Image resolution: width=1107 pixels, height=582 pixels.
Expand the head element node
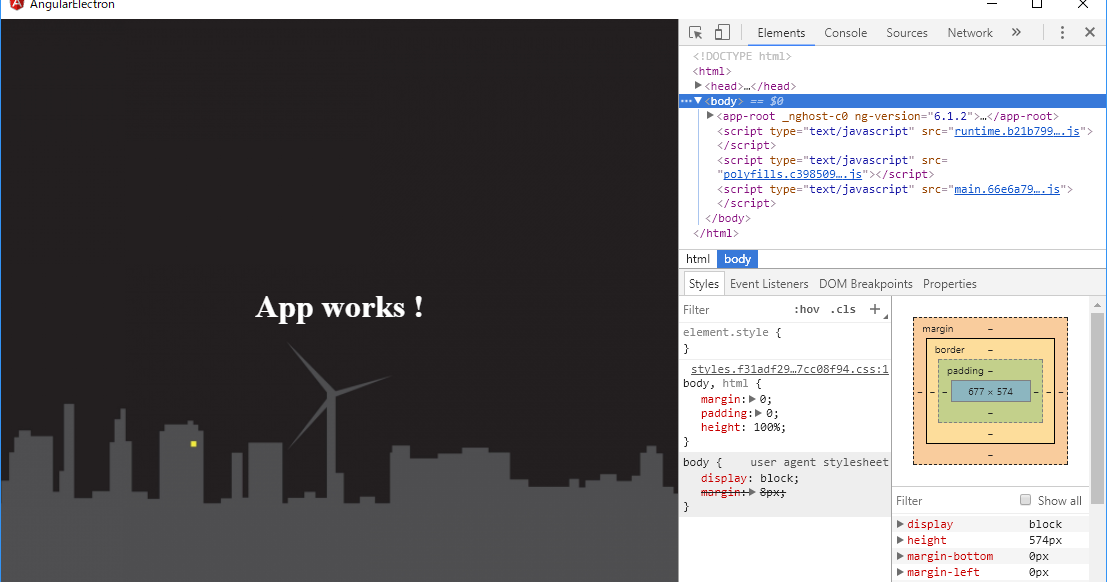pos(698,85)
